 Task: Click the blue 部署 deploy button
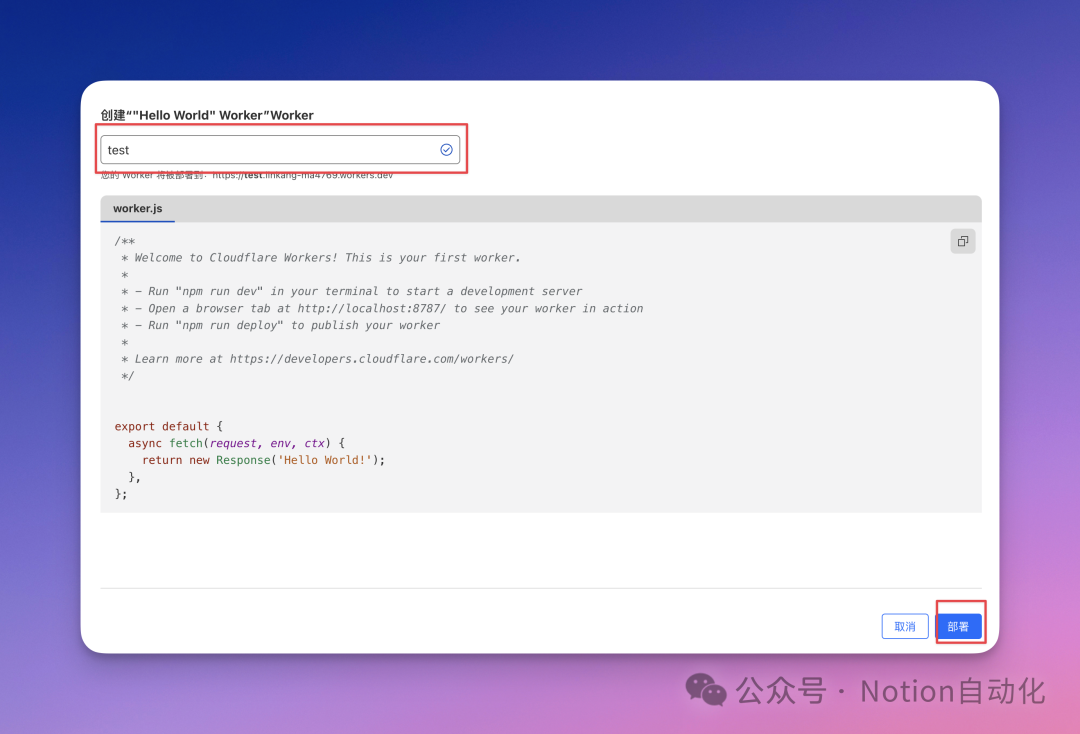pos(958,626)
